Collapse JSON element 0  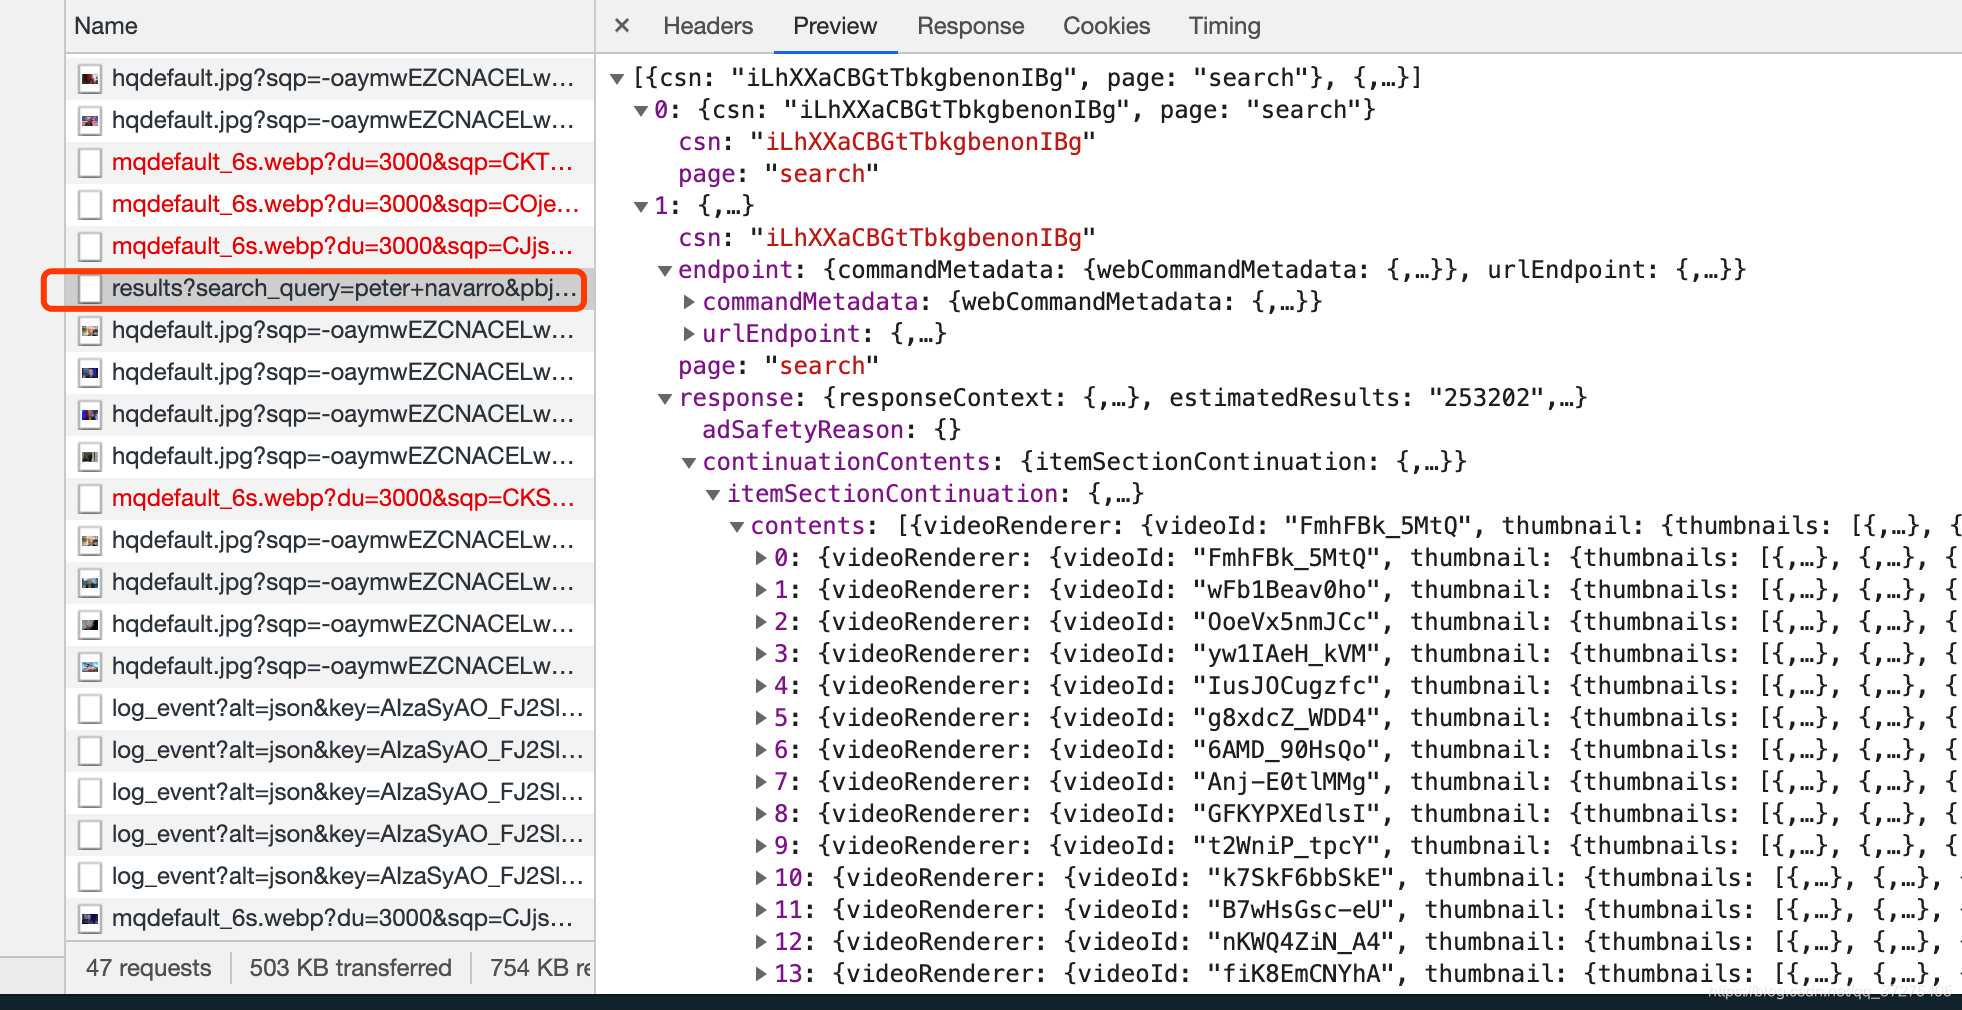pos(642,110)
